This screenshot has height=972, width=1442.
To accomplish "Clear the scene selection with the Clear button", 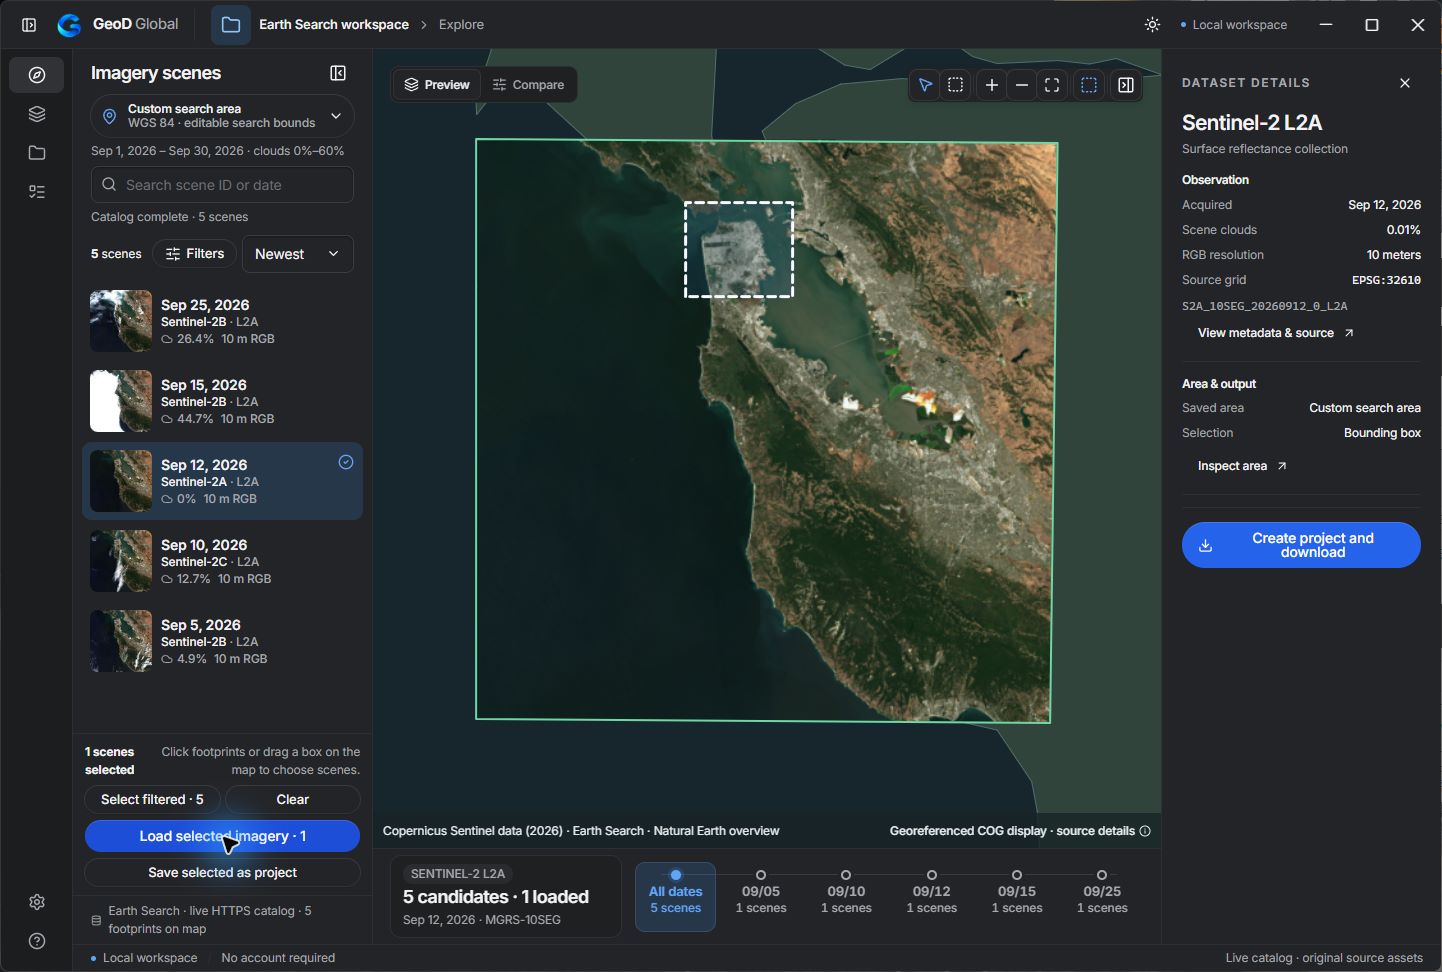I will (x=292, y=799).
